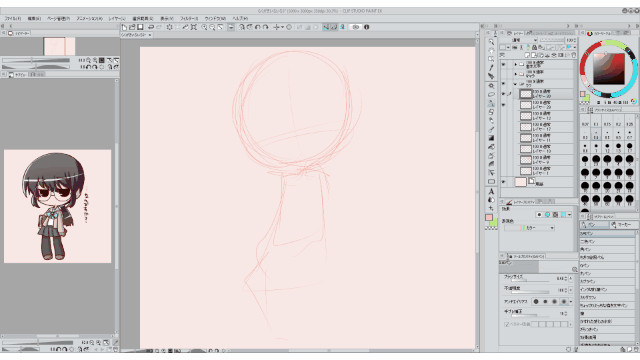Close the canvas document tab
This screenshot has height=360, width=640.
point(150,35)
